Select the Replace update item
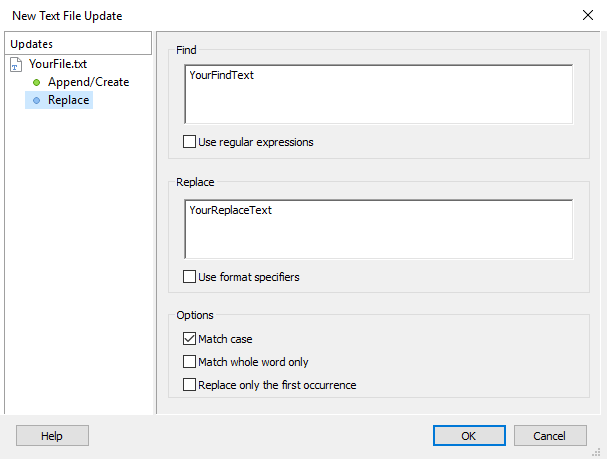 point(69,100)
